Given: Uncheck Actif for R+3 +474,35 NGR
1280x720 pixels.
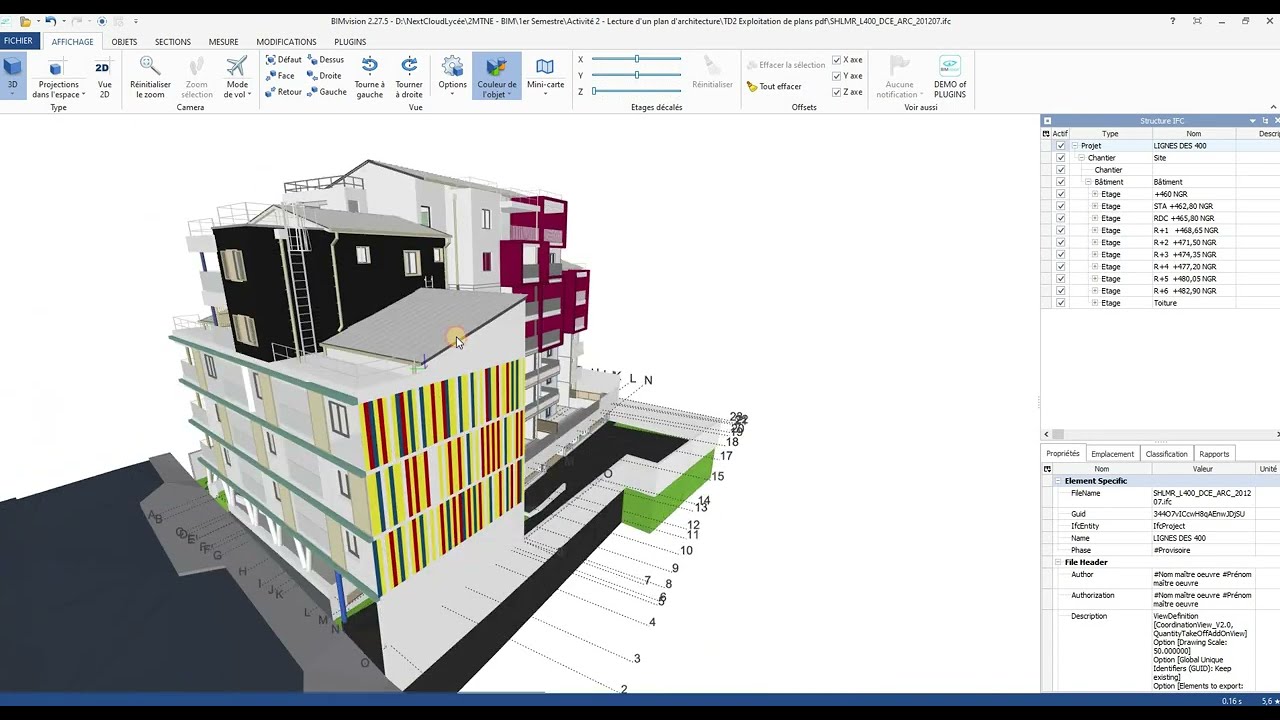Looking at the screenshot, I should 1061,255.
